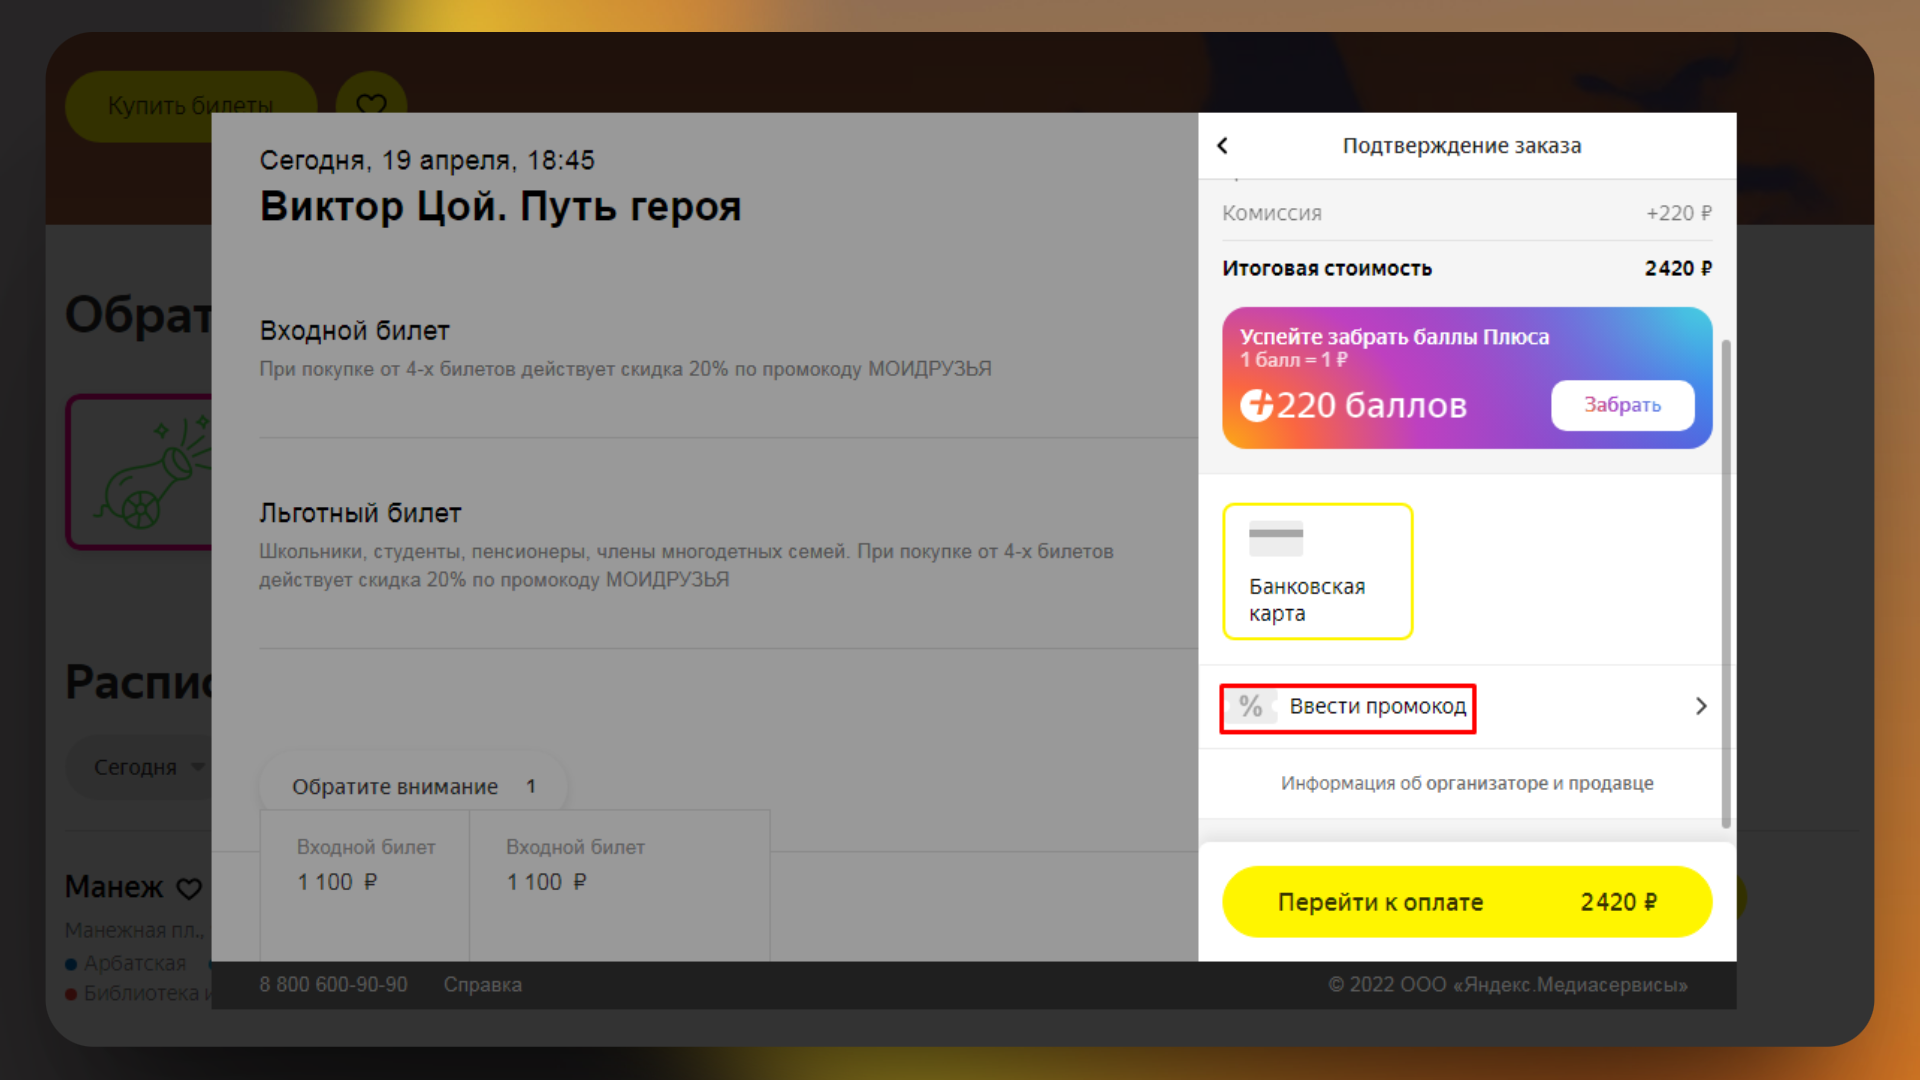Image resolution: width=1920 pixels, height=1080 pixels.
Task: Click the bank card icon on payment option
Action: click(1277, 538)
